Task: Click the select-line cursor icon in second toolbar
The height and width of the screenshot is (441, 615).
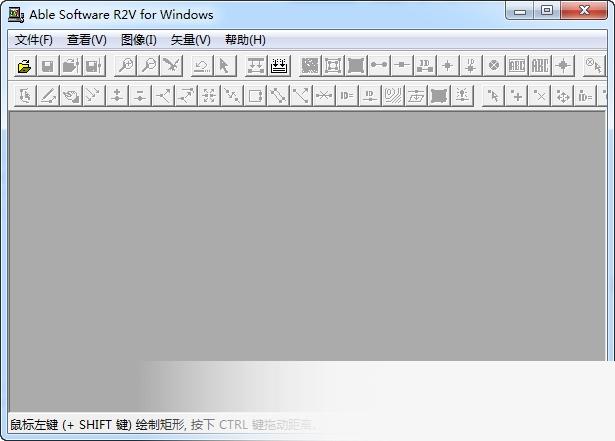Action: [25, 96]
